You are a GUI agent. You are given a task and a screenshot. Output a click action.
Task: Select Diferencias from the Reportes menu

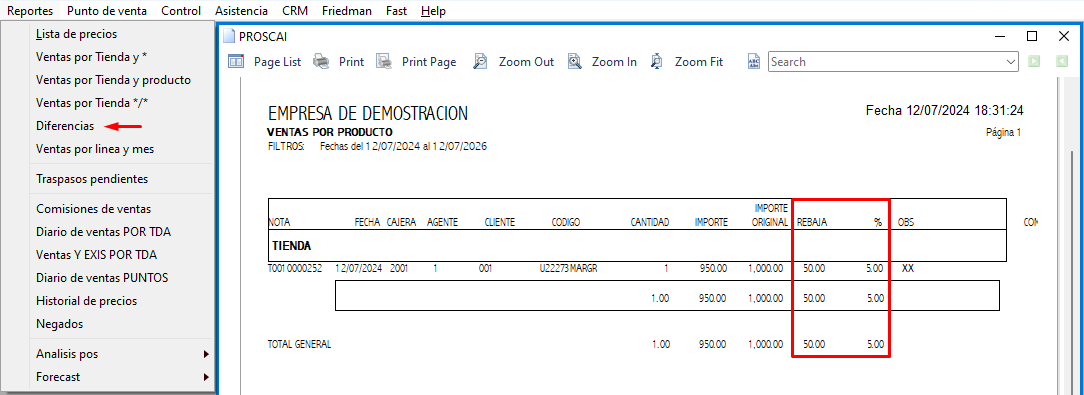point(65,126)
